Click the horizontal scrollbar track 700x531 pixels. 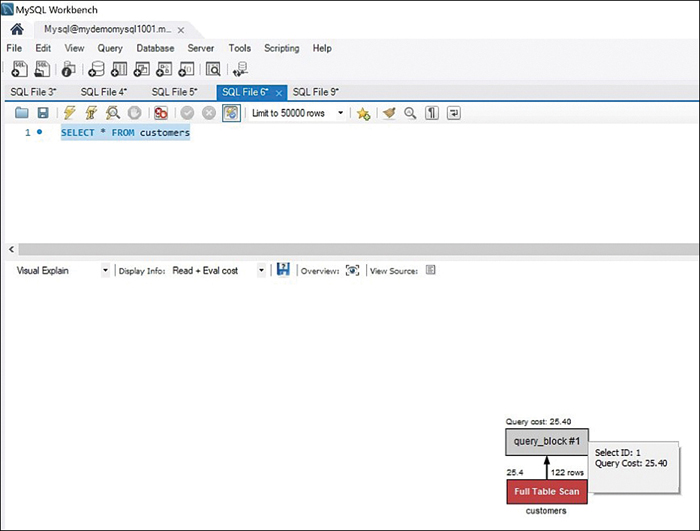(x=357, y=249)
